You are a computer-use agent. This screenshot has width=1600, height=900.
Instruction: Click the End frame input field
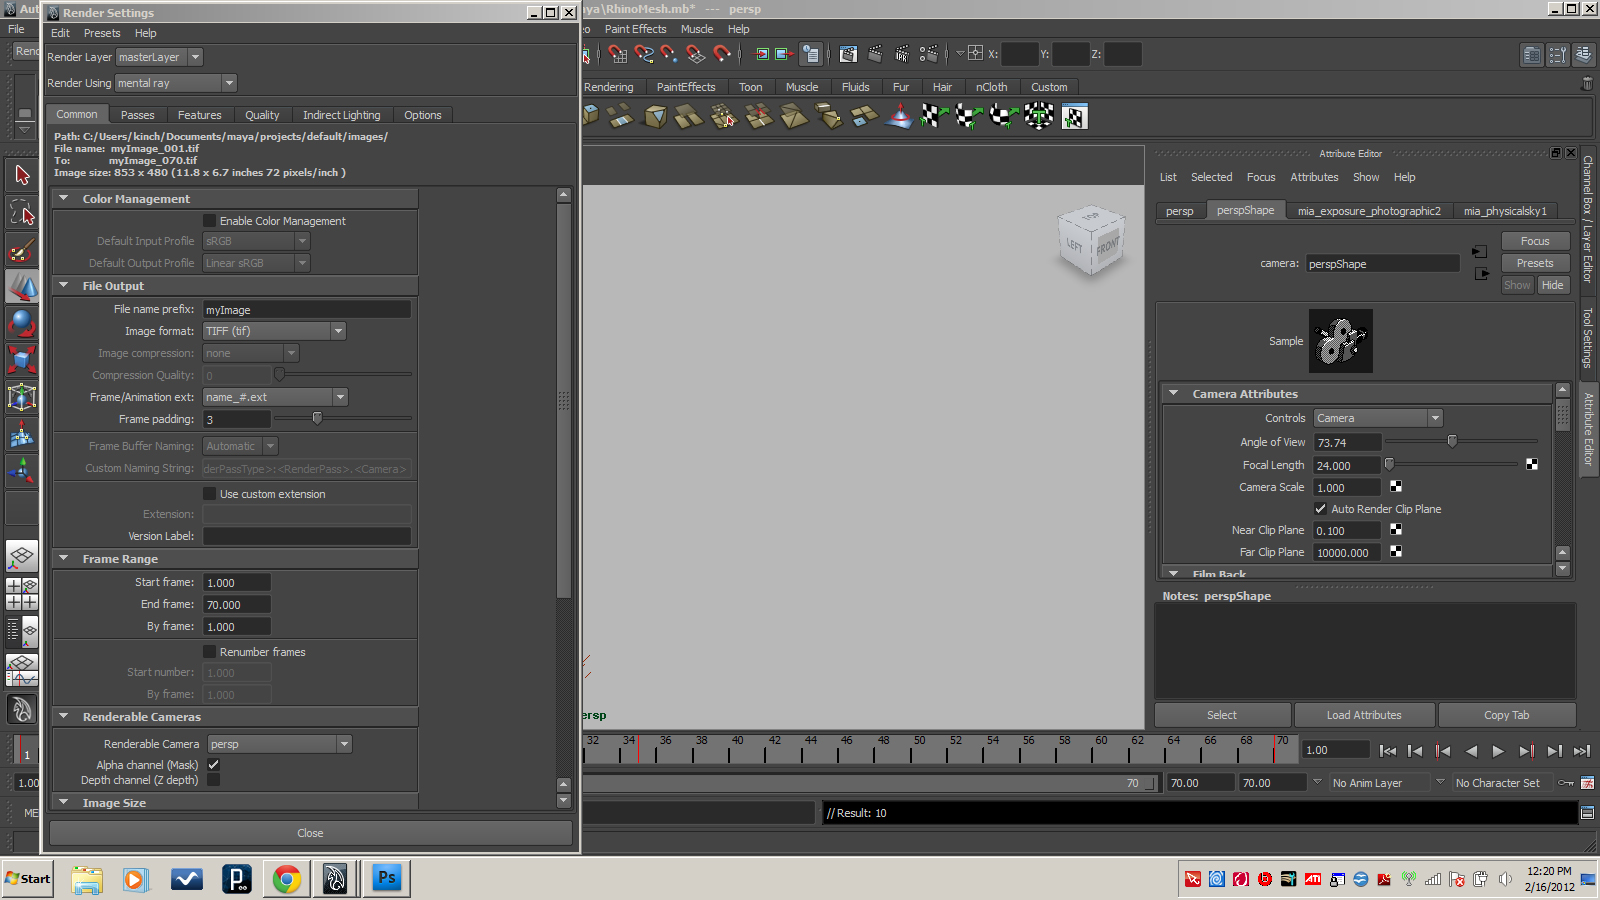236,604
